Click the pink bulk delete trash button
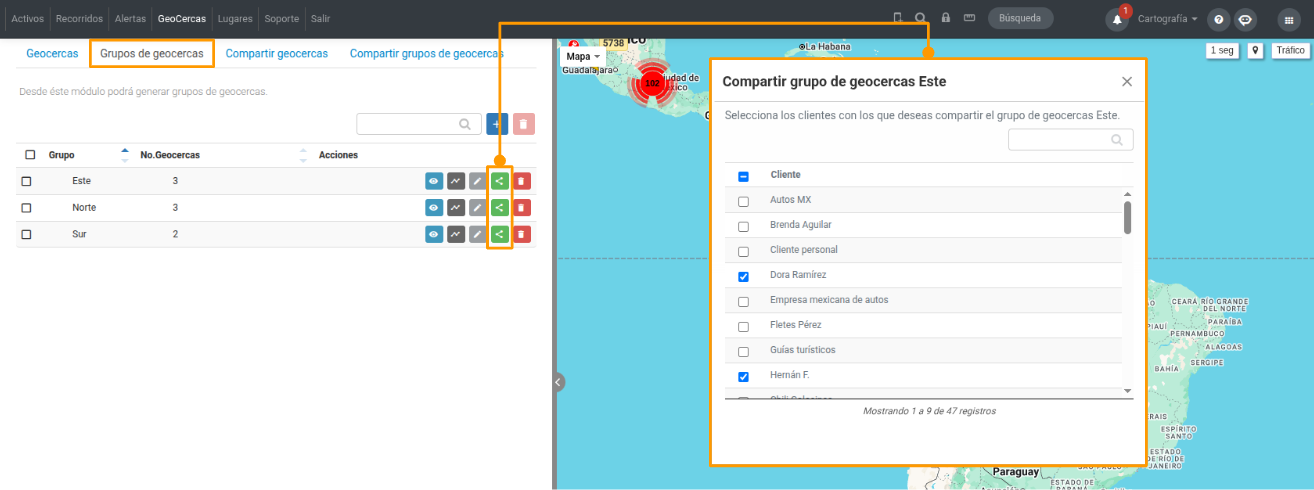 [x=524, y=124]
